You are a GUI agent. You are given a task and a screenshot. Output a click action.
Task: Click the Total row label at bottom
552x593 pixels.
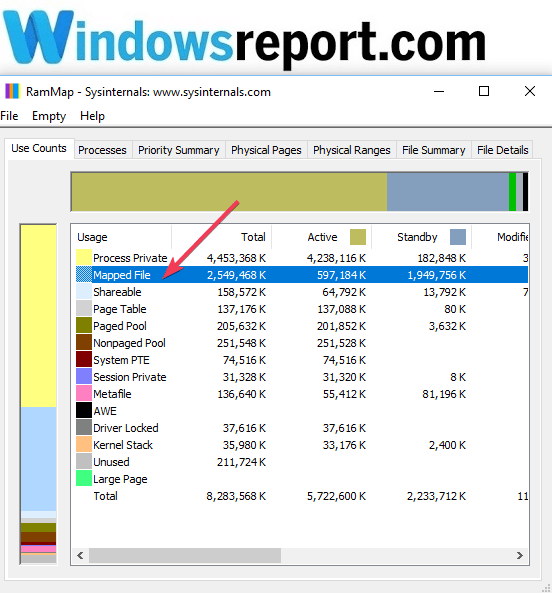pyautogui.click(x=105, y=496)
